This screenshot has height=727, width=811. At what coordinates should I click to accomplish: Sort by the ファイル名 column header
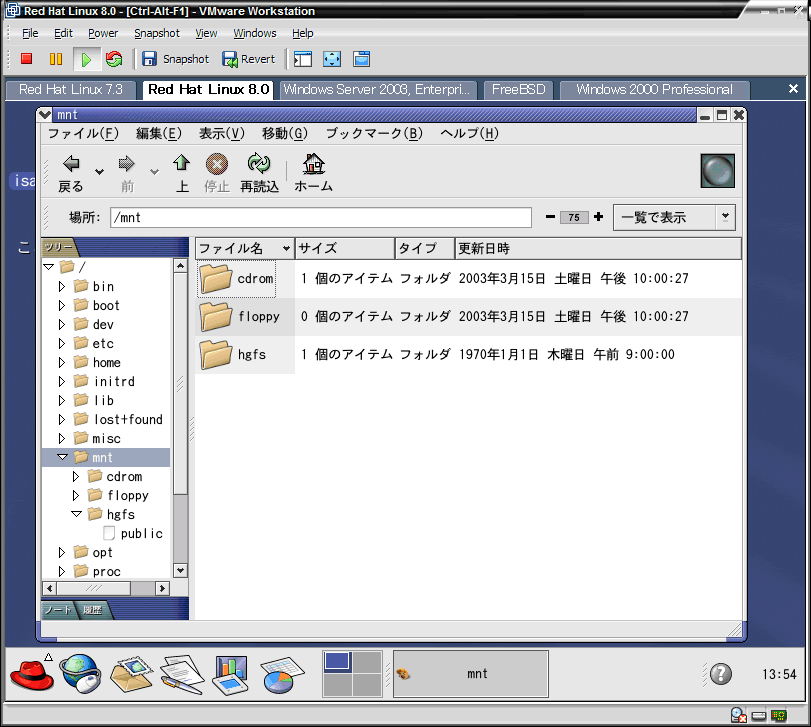245,249
